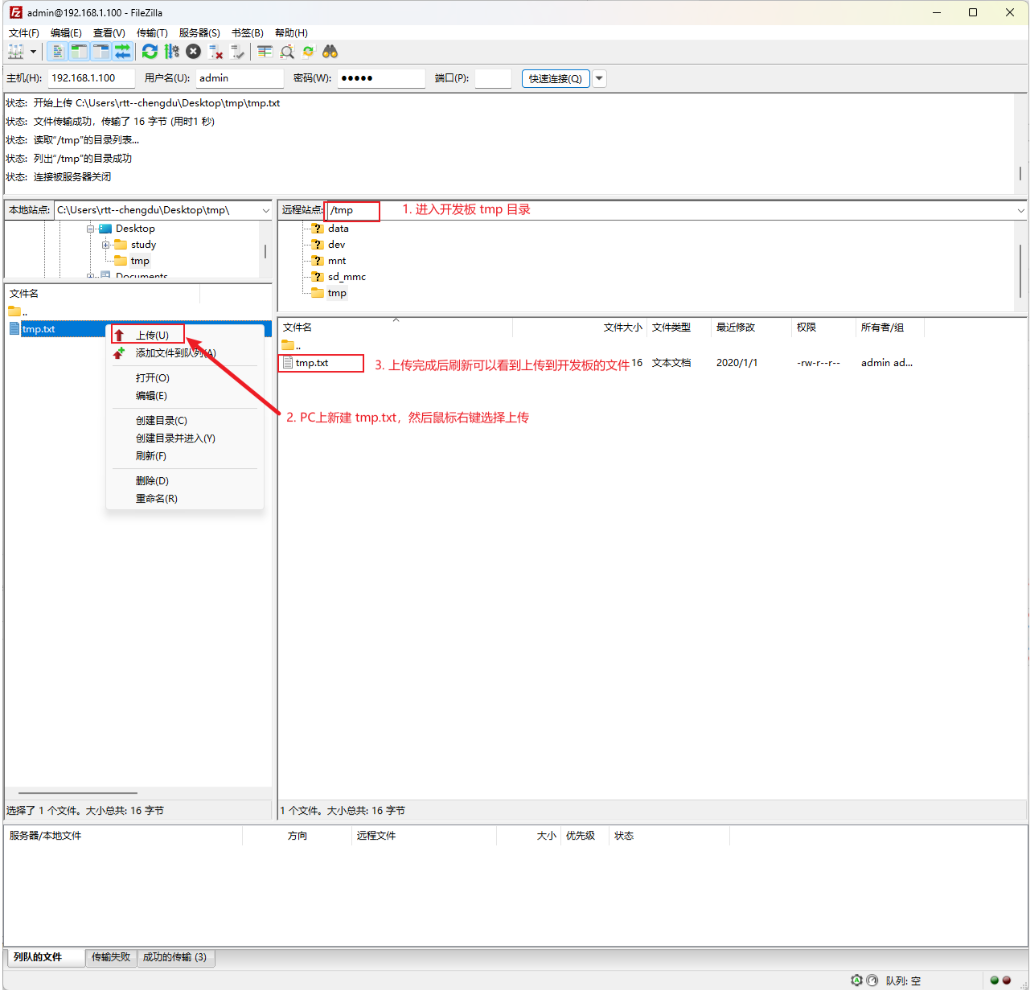Click the disconnect from server icon
Image resolution: width=1033 pixels, height=990 pixels.
coord(215,51)
